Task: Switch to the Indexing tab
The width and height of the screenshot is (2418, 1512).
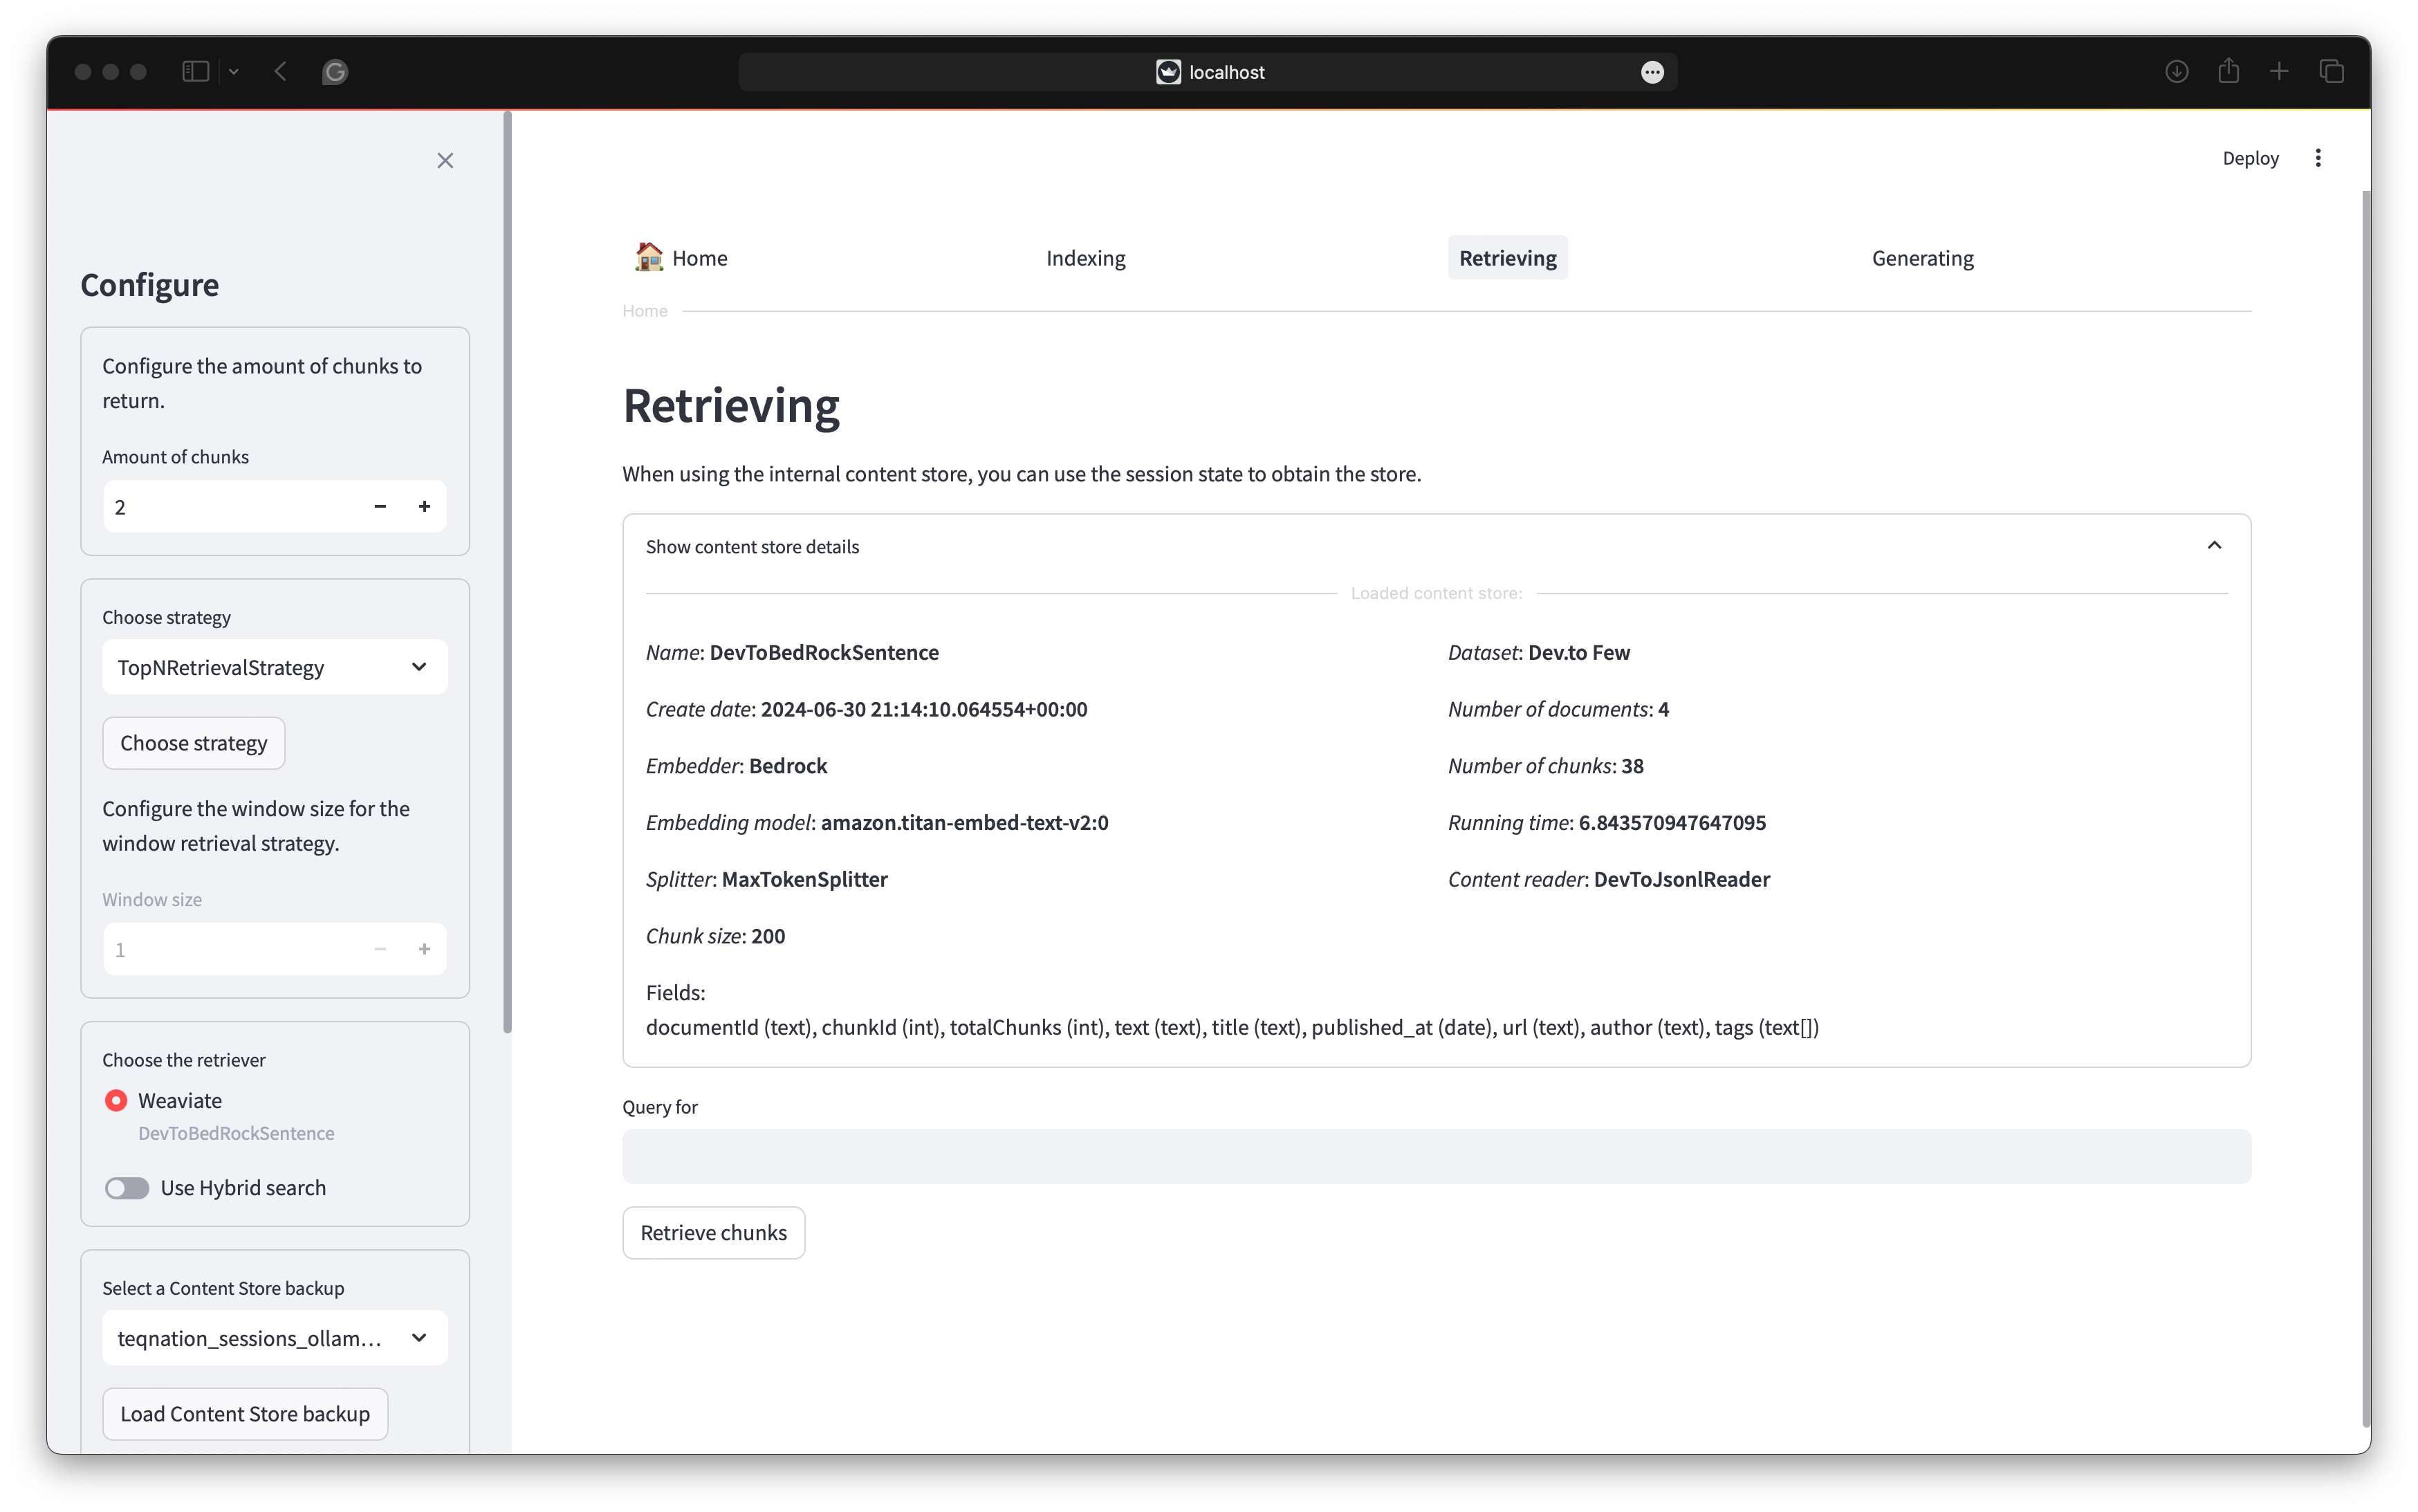Action: [1085, 257]
